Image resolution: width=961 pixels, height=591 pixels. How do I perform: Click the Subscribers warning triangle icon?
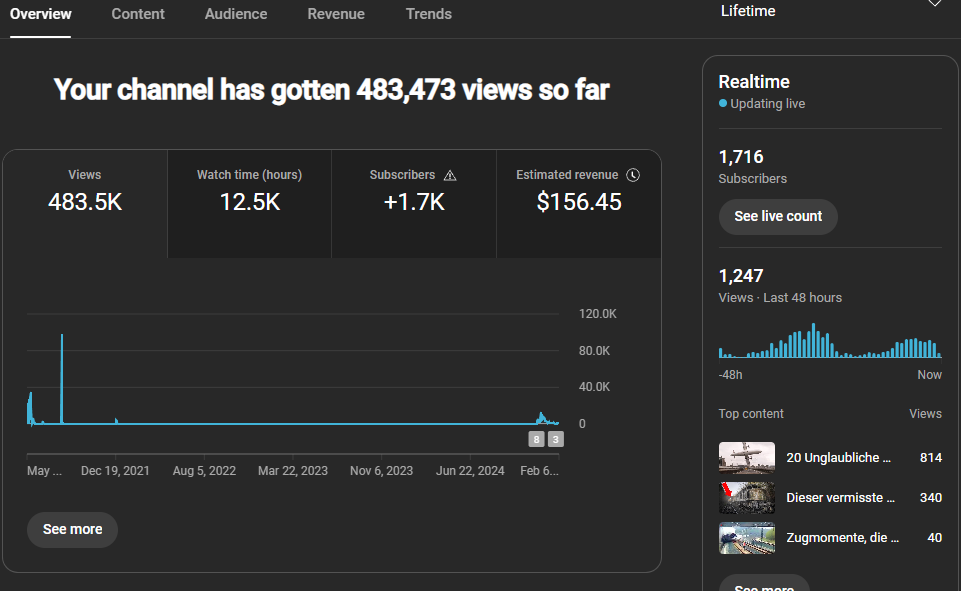pos(450,175)
